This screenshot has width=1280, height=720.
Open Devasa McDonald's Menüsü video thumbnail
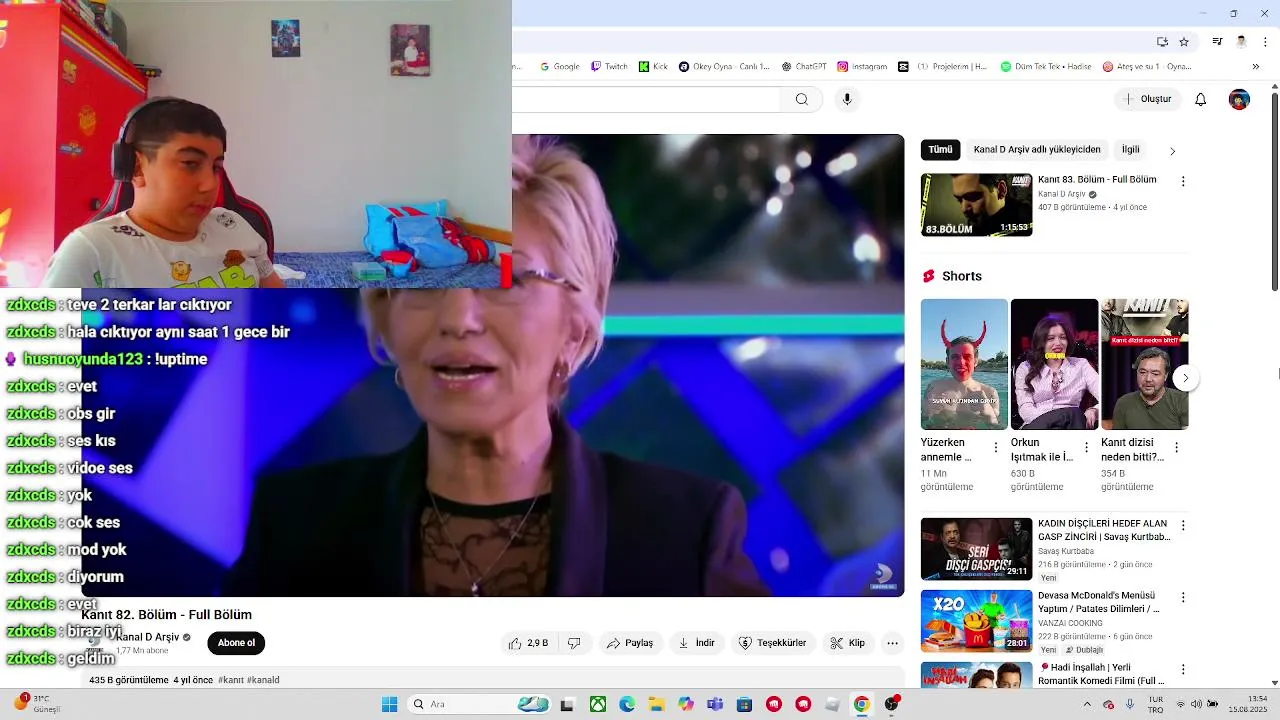pyautogui.click(x=976, y=621)
